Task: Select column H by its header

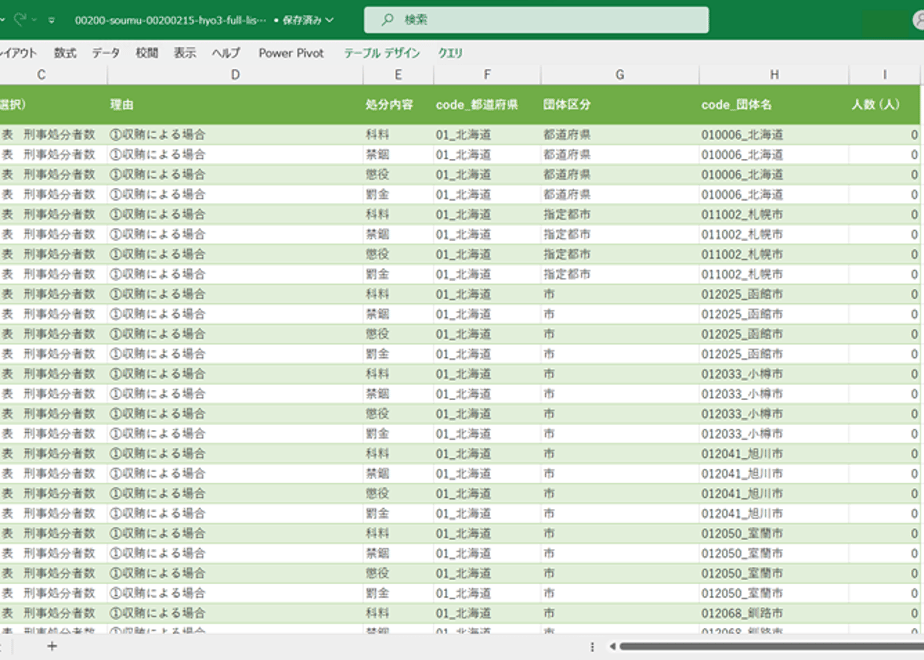Action: [x=774, y=75]
